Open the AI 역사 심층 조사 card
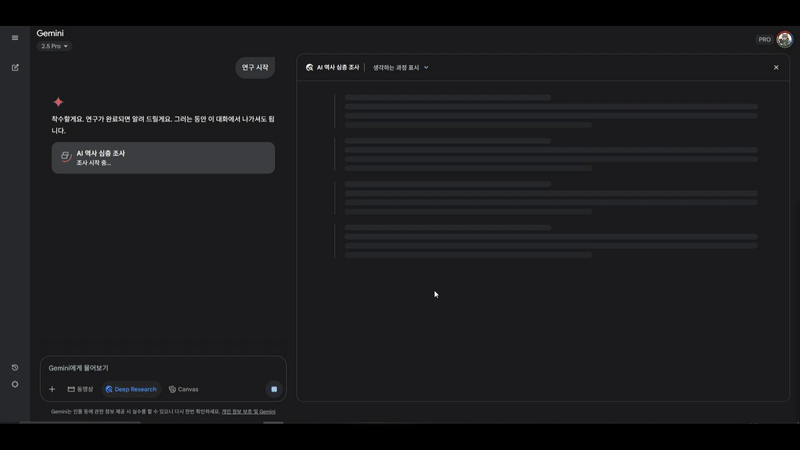The height and width of the screenshot is (450, 800). (x=163, y=158)
